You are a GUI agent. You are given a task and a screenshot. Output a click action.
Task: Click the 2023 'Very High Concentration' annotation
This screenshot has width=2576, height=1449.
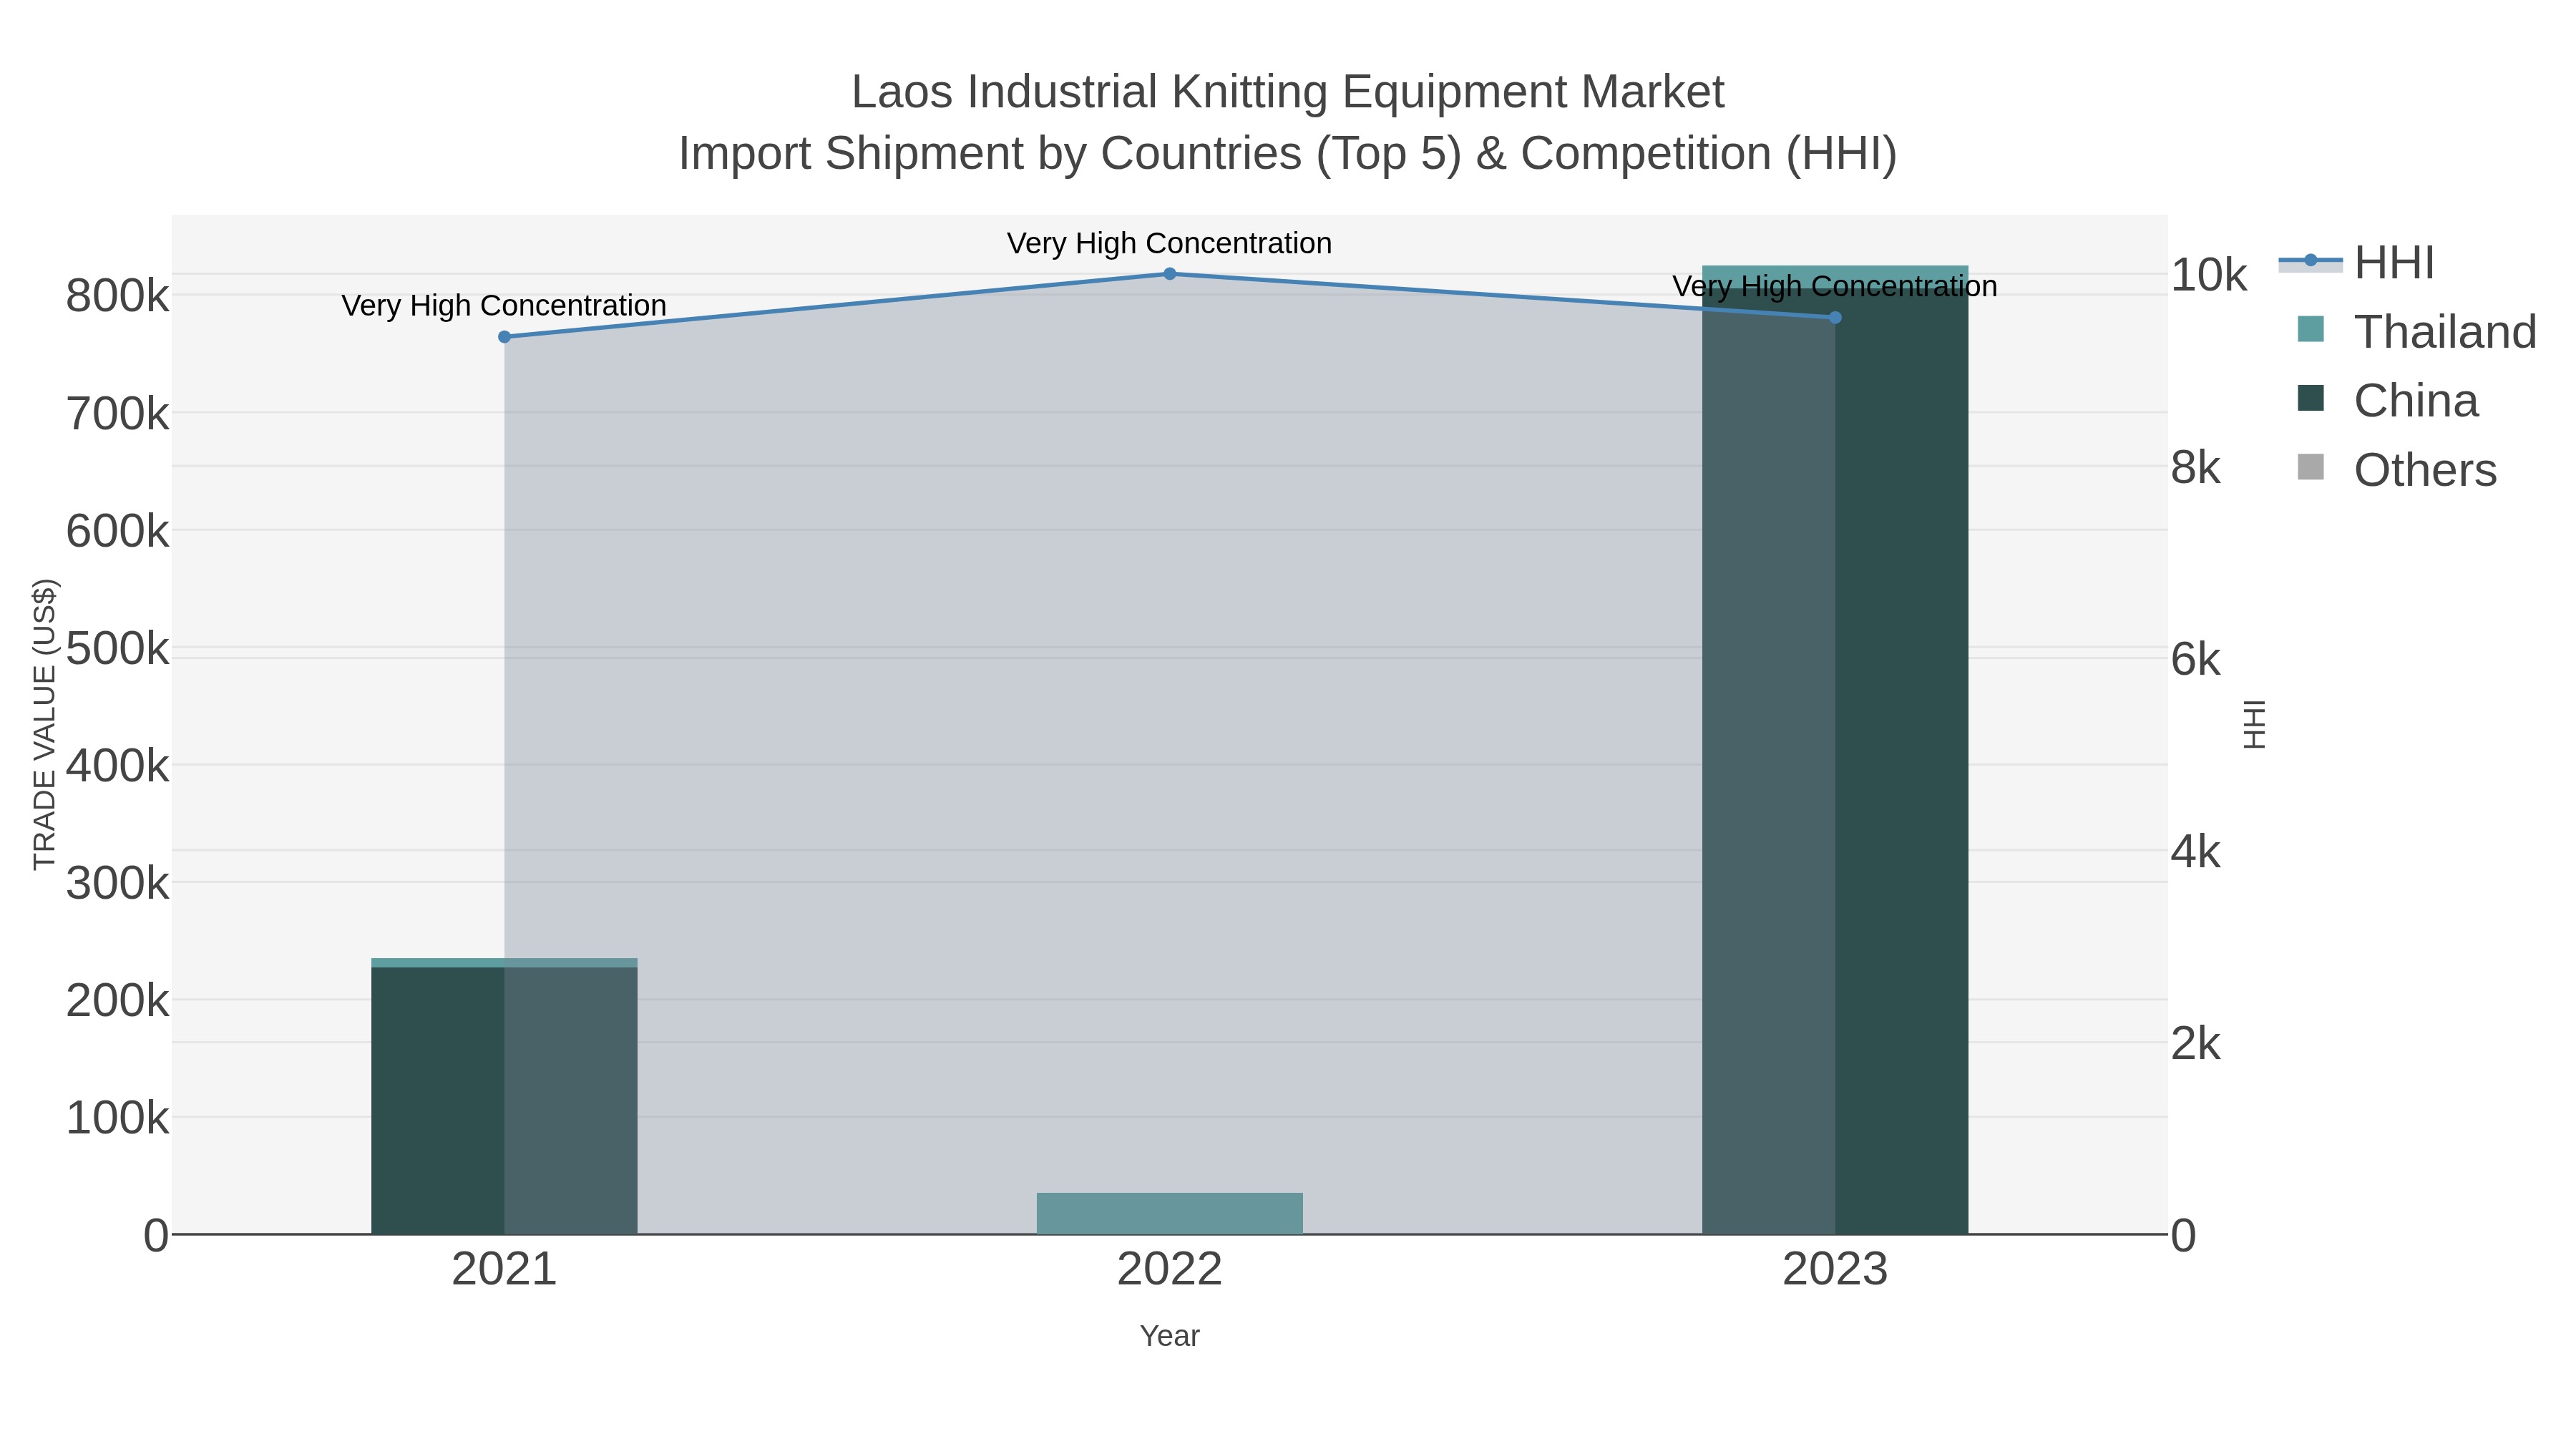pyautogui.click(x=1835, y=286)
